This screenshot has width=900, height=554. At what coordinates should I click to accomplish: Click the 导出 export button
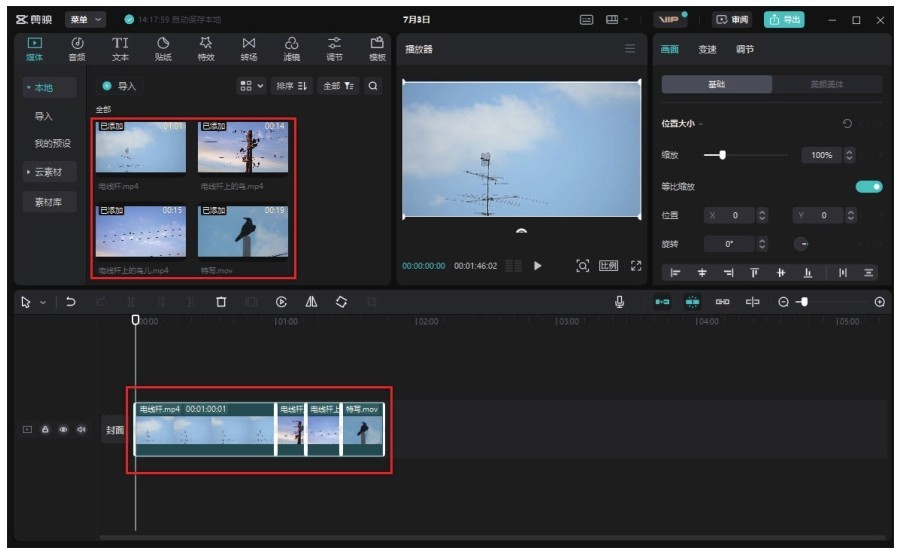click(x=785, y=20)
